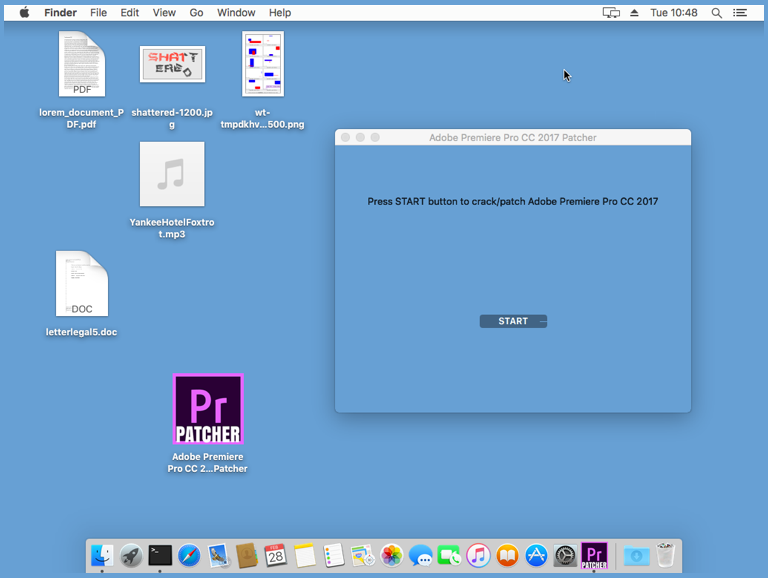Click Premiere Patcher icon in Dock

pos(594,555)
